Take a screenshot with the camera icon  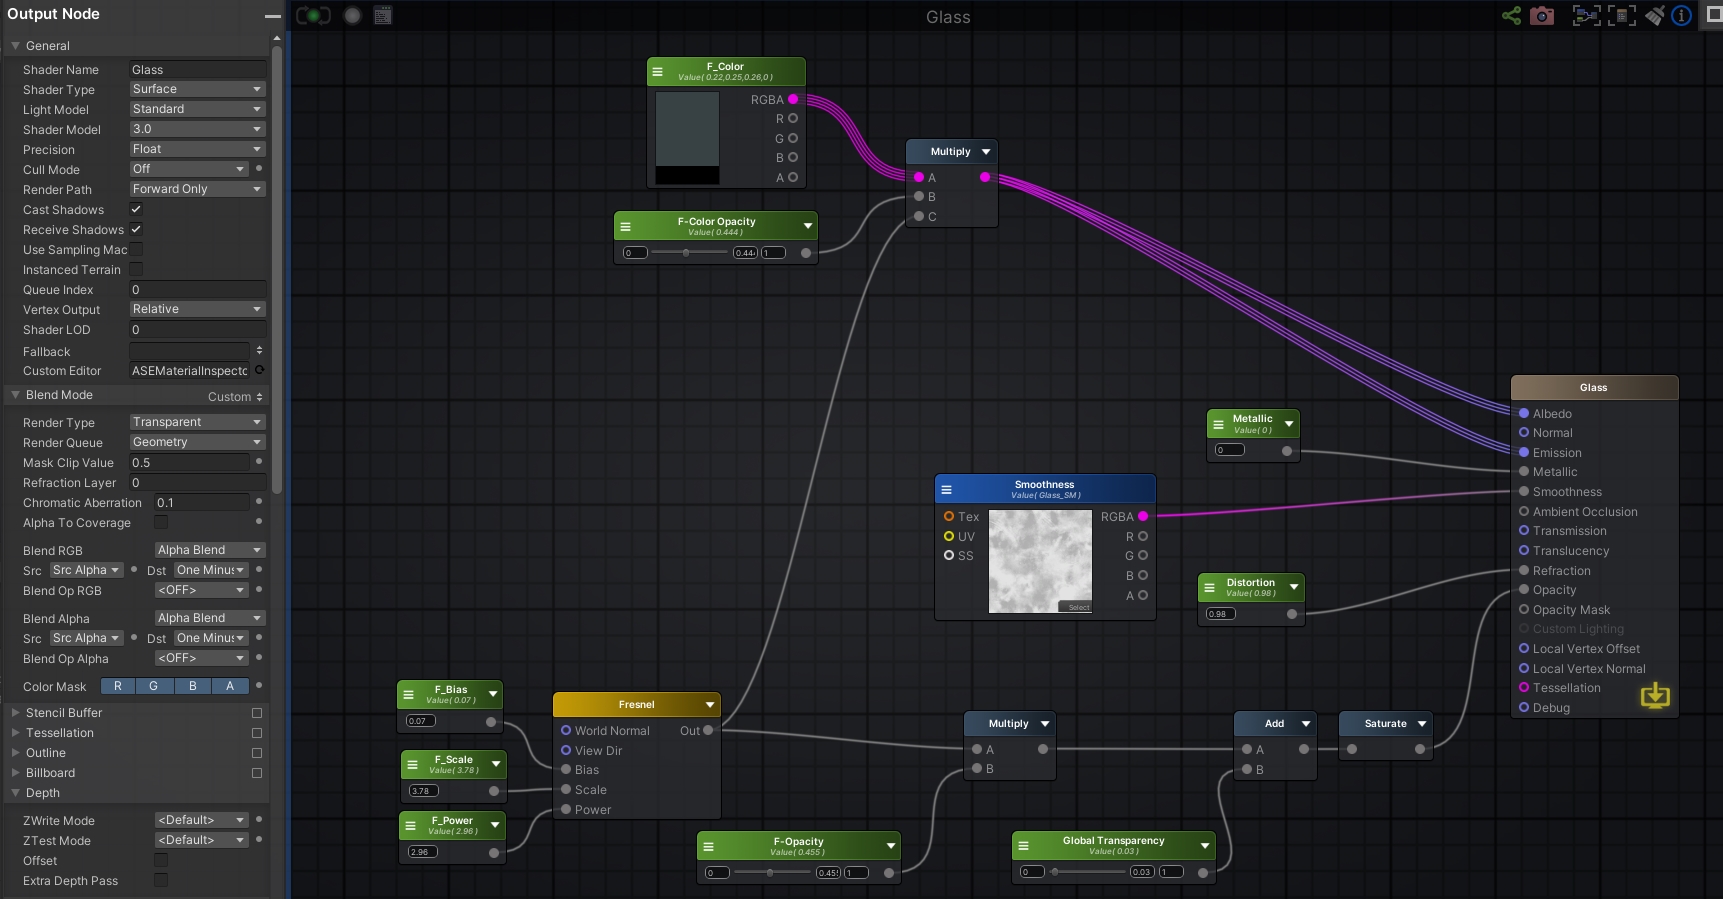coord(1542,16)
